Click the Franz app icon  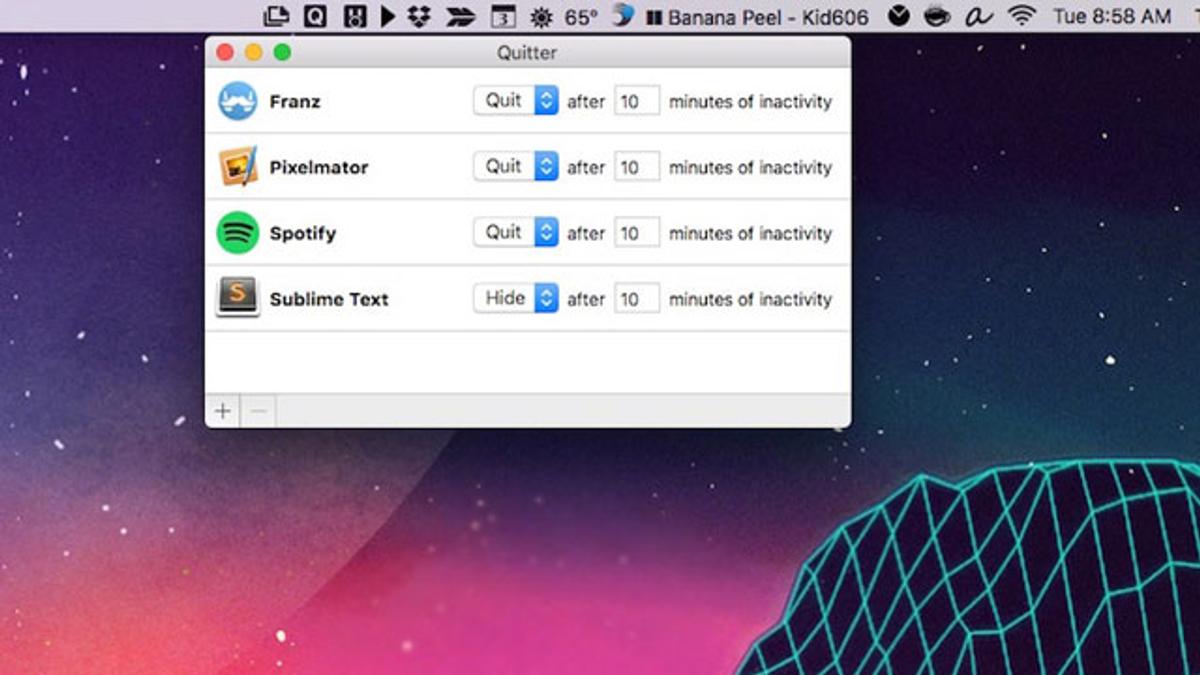click(x=238, y=101)
